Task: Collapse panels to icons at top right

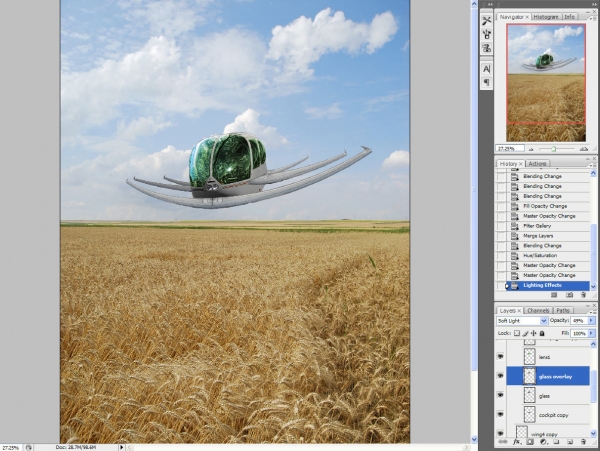Action: pyautogui.click(x=594, y=4)
